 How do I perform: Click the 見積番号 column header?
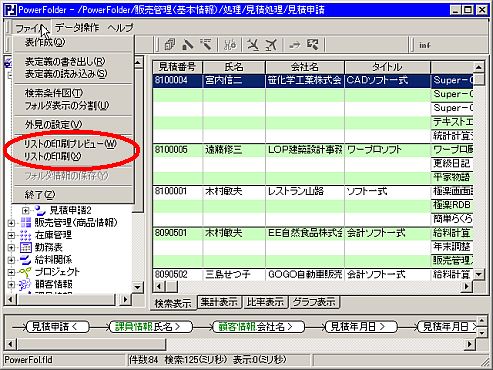pos(177,67)
